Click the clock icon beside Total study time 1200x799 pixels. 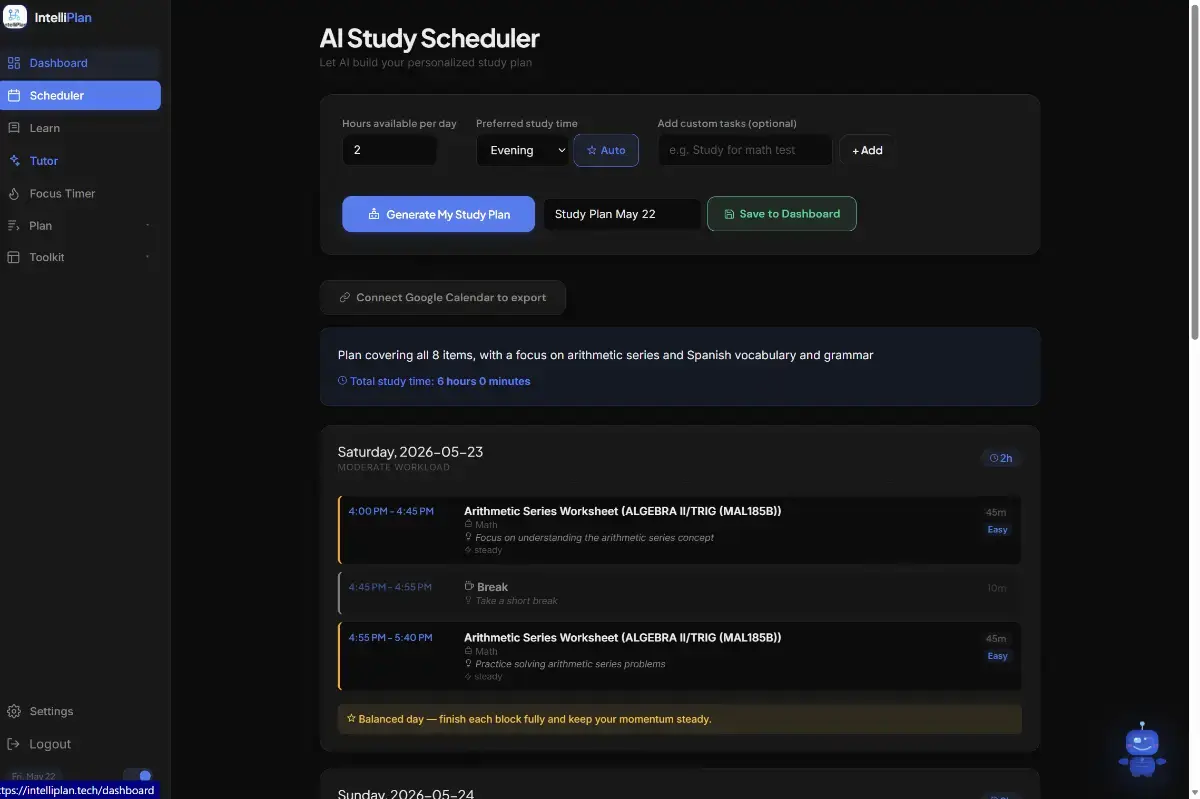343,381
